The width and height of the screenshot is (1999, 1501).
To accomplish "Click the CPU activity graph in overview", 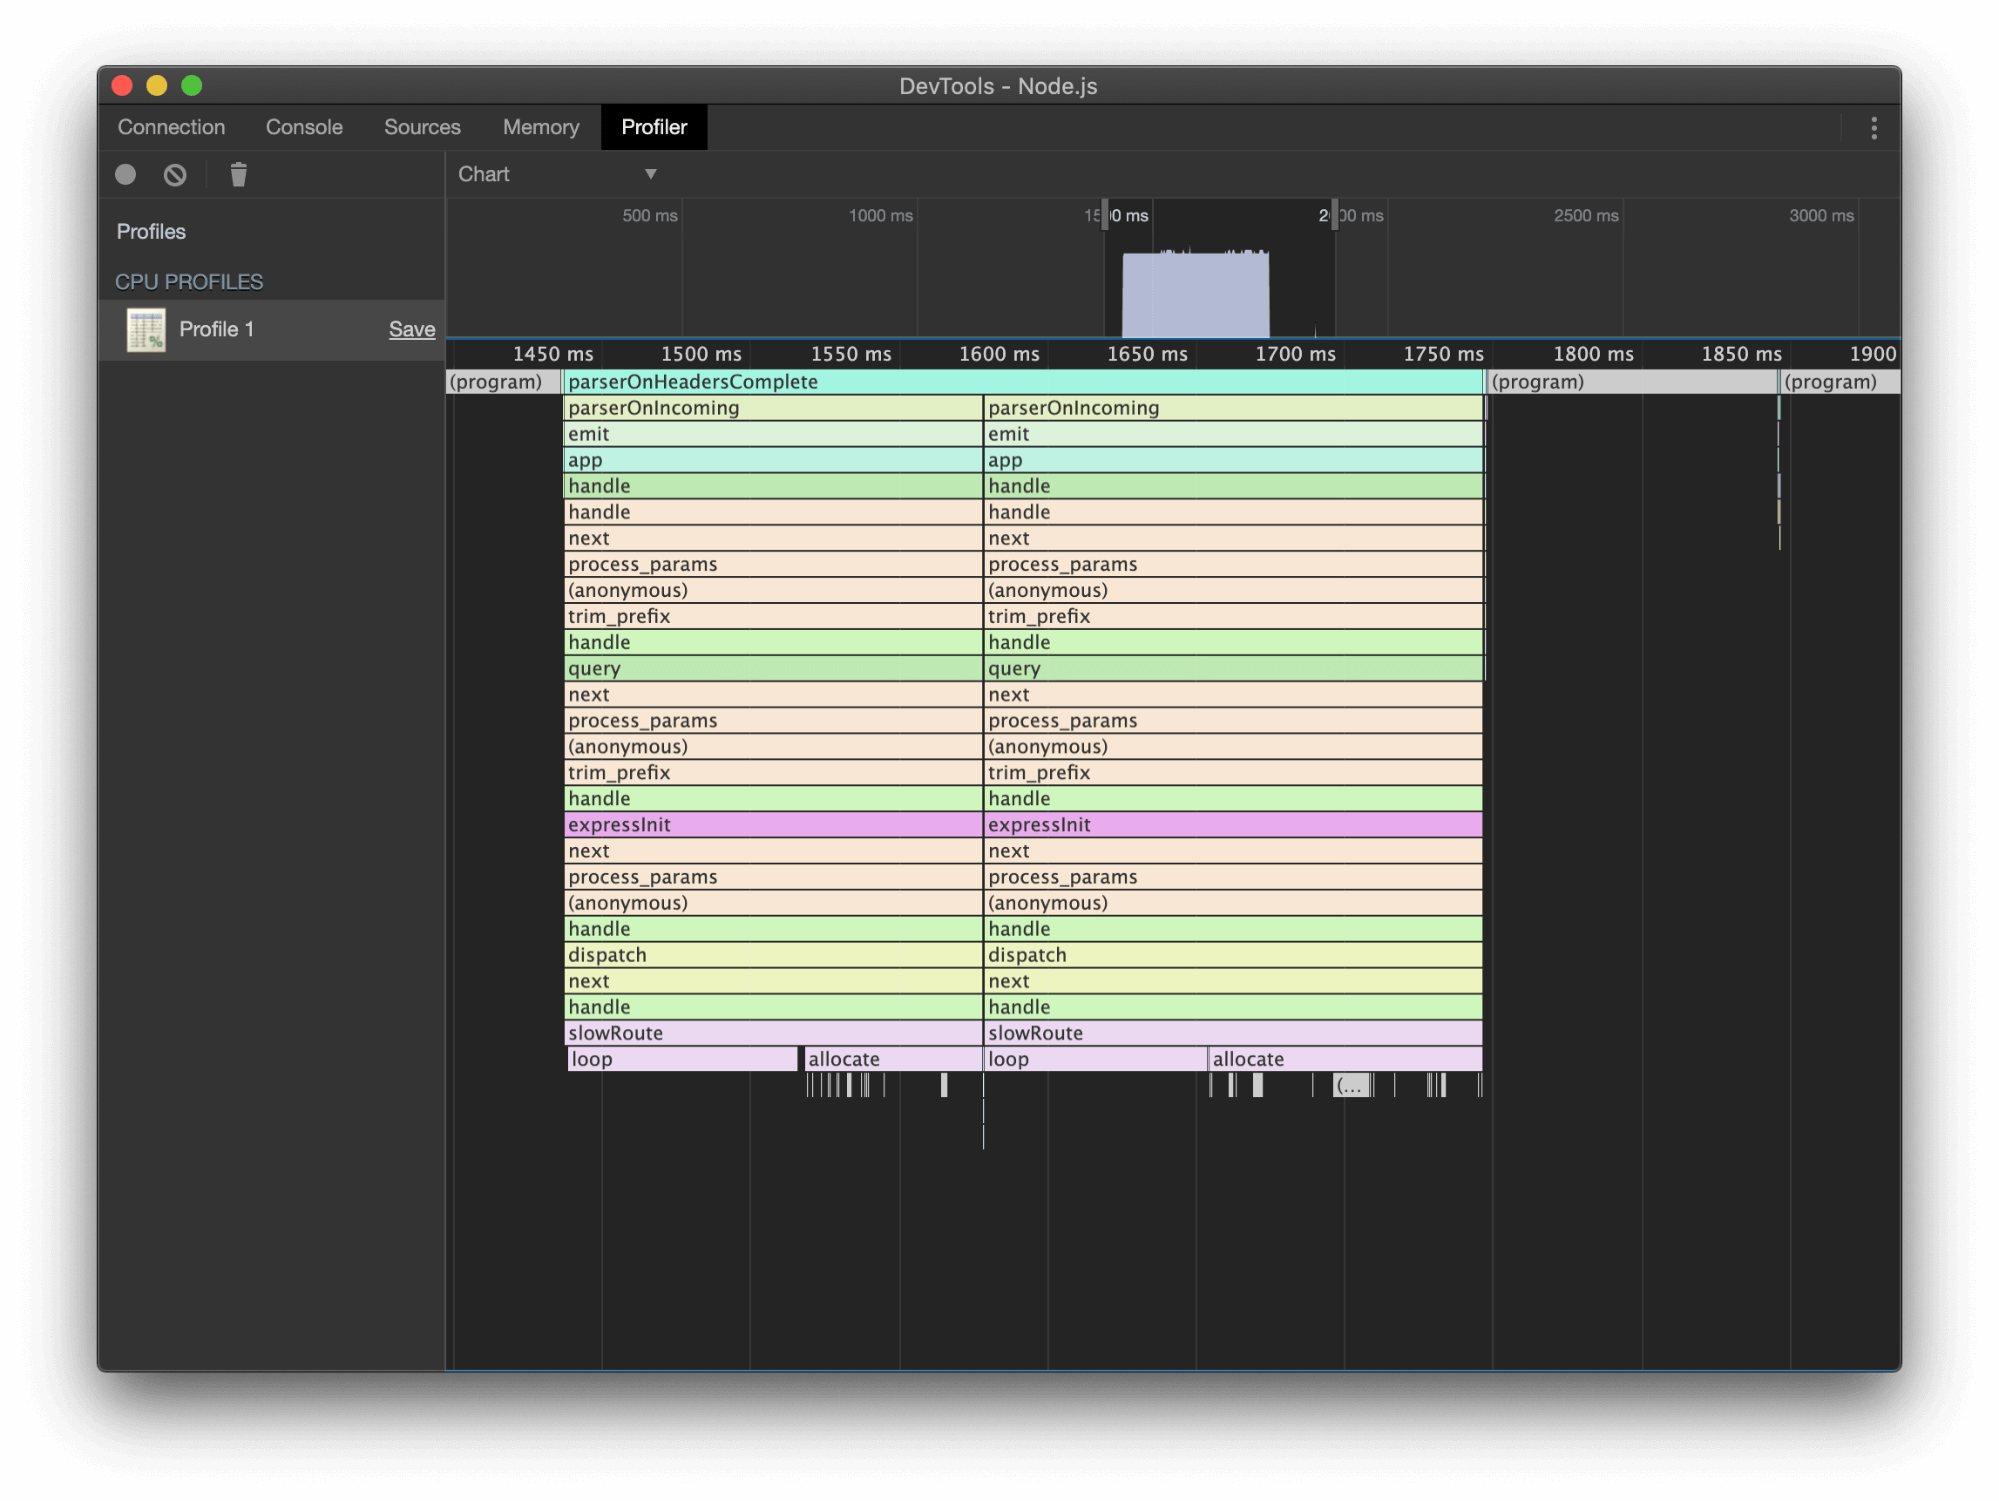I will (1195, 293).
